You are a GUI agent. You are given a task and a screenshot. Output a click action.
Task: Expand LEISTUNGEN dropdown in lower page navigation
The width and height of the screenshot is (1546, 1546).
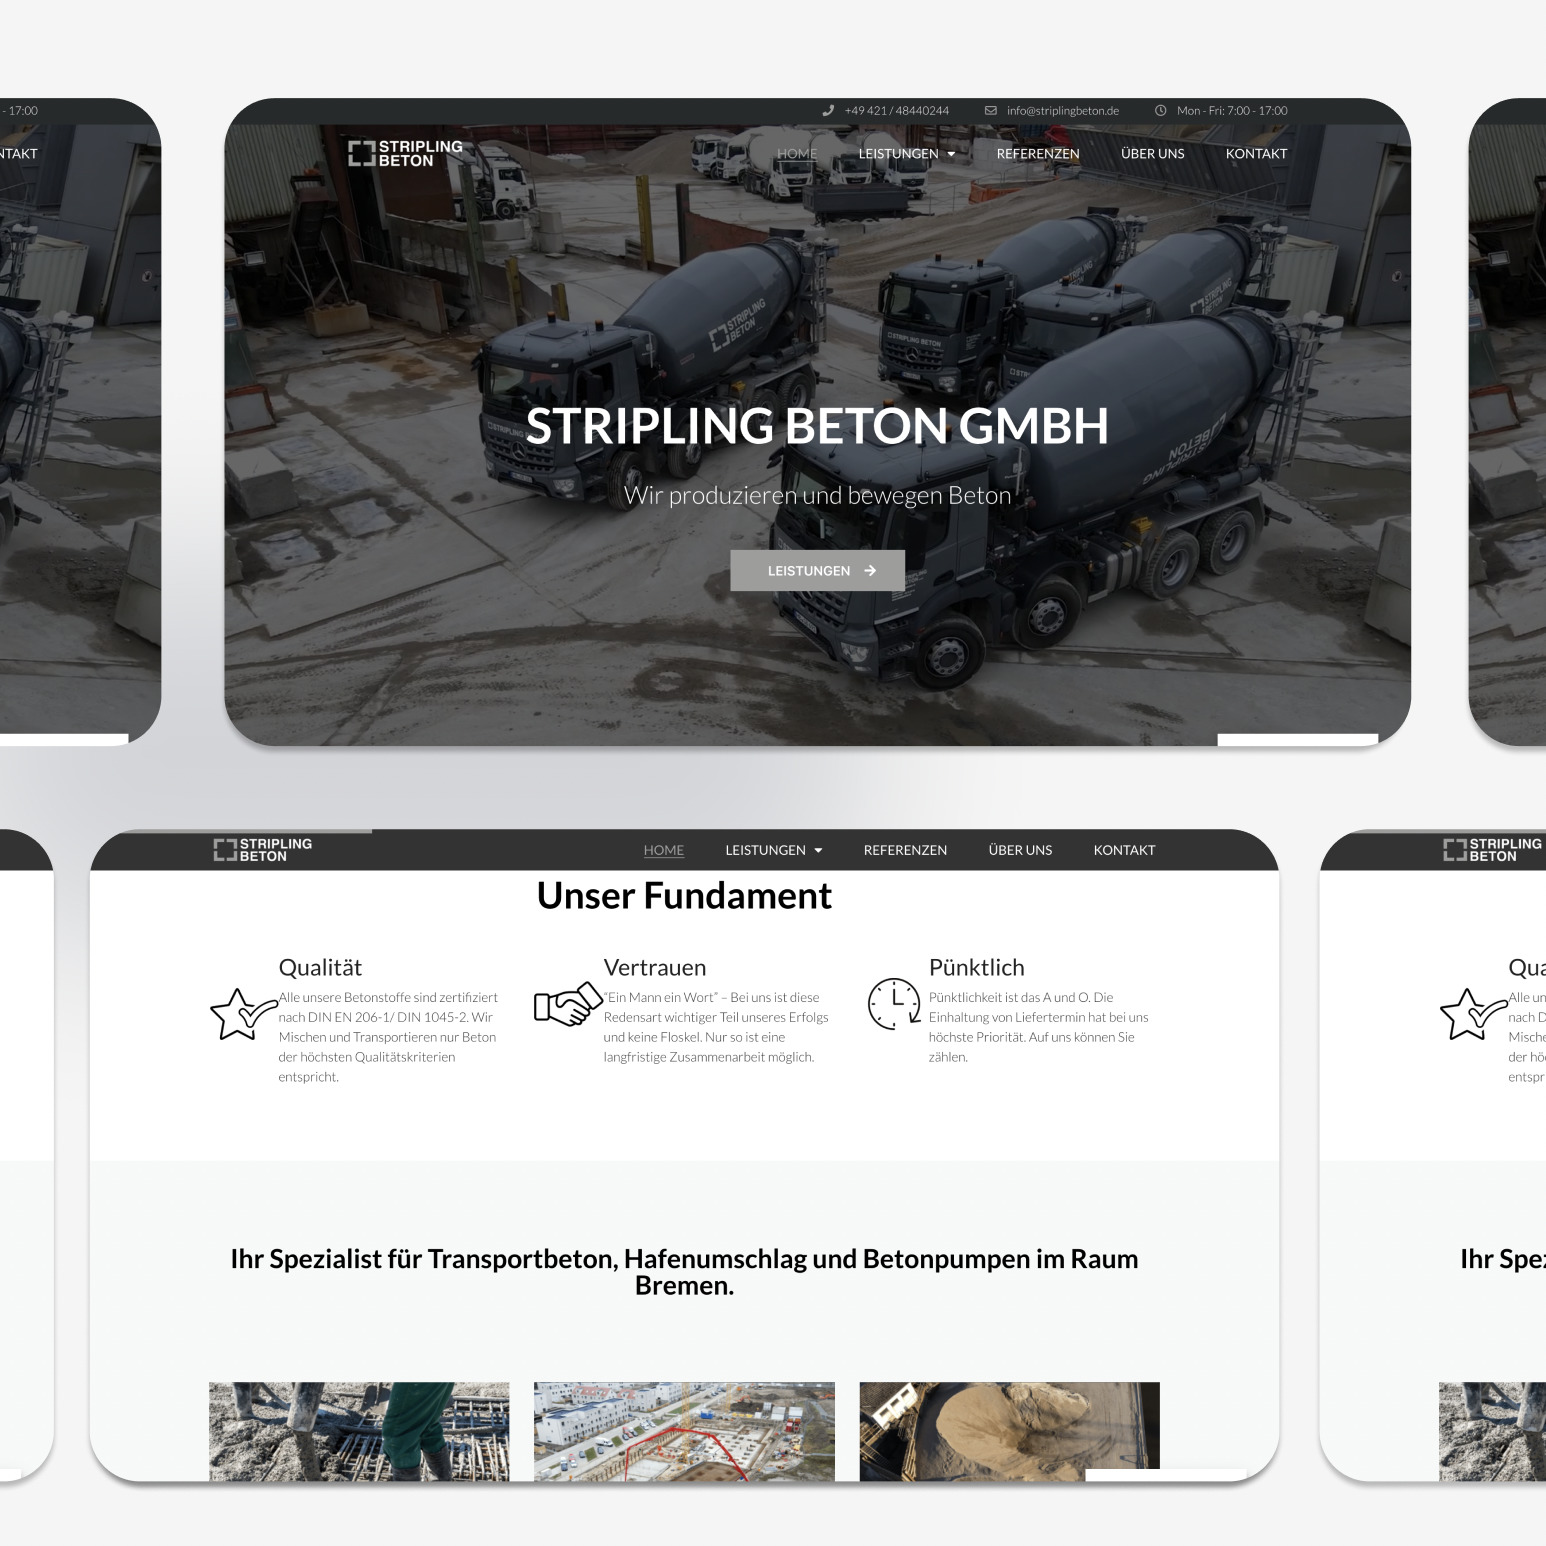pyautogui.click(x=774, y=850)
